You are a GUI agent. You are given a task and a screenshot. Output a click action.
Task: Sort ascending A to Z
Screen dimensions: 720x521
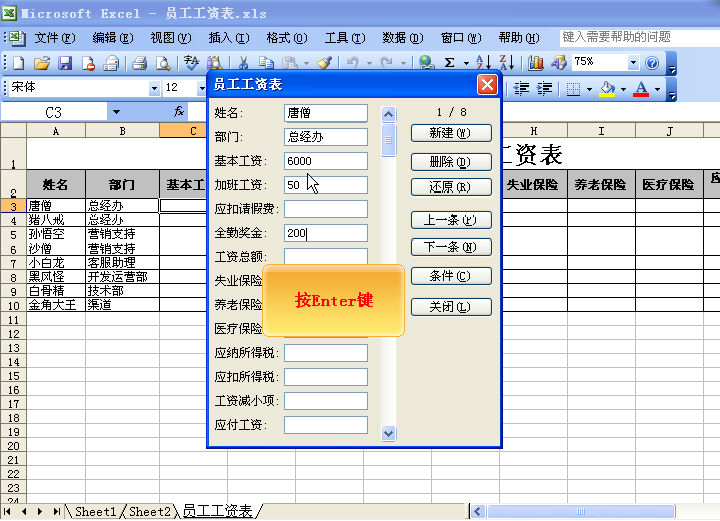point(484,63)
